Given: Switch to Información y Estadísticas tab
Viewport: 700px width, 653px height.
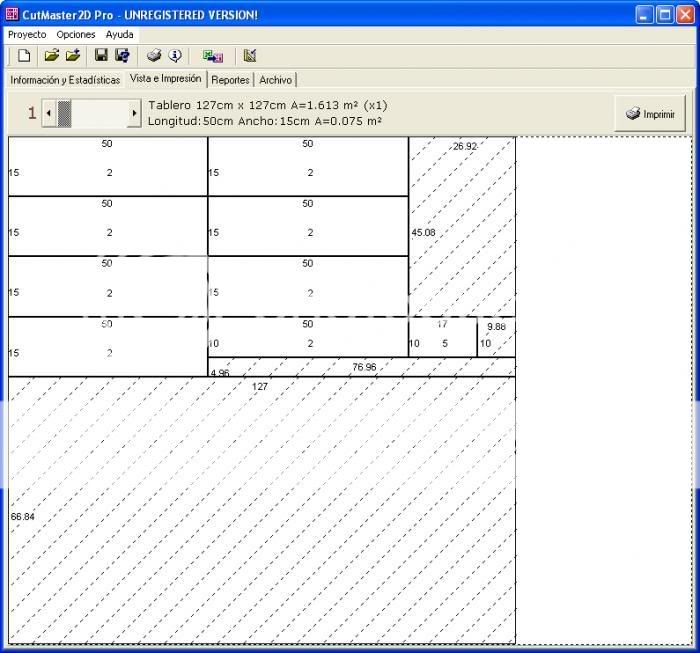Looking at the screenshot, I should (x=65, y=80).
